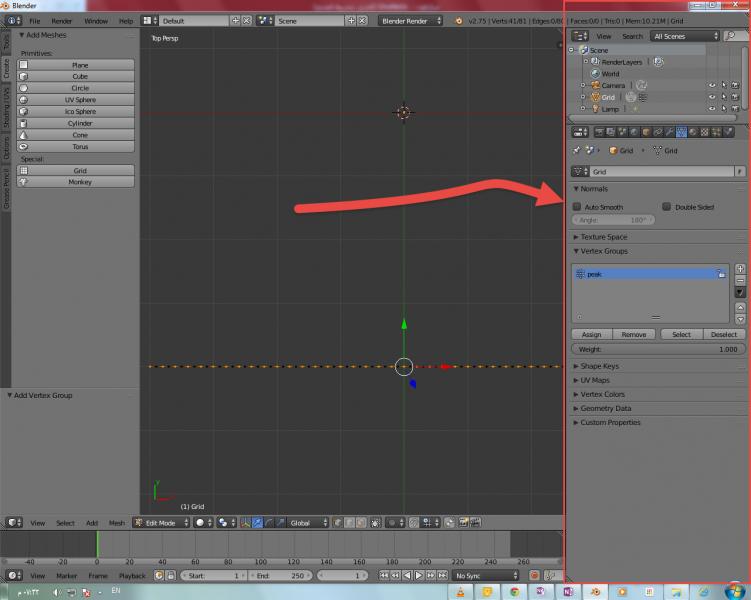
Task: Click the Start frame field
Action: click(x=214, y=575)
